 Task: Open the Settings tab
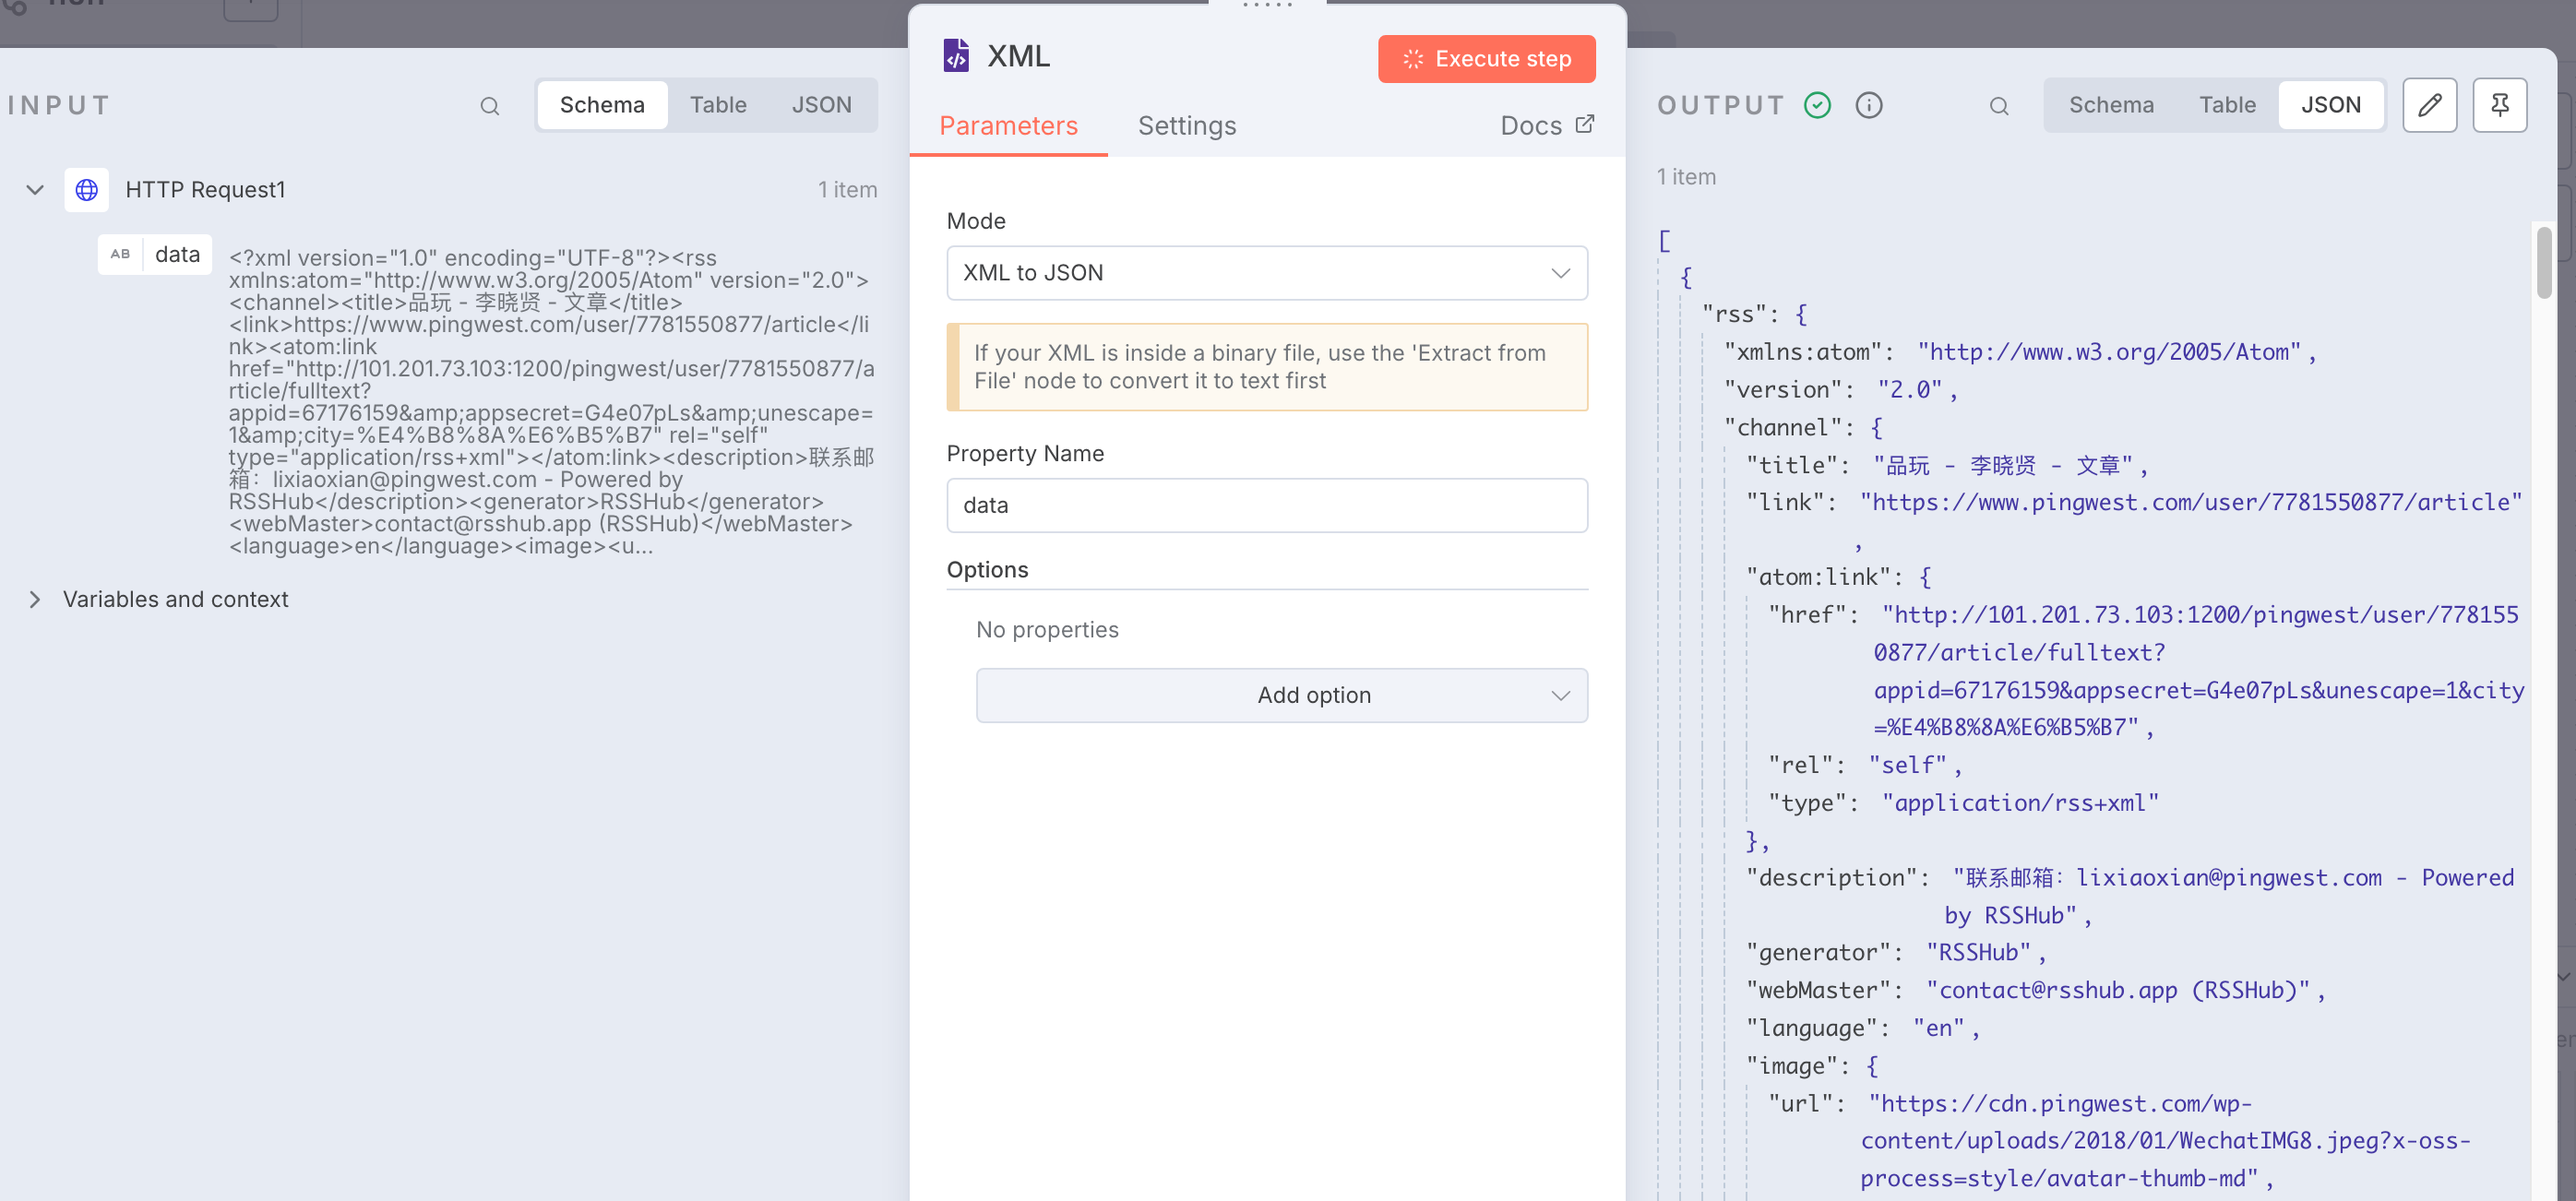1186,126
